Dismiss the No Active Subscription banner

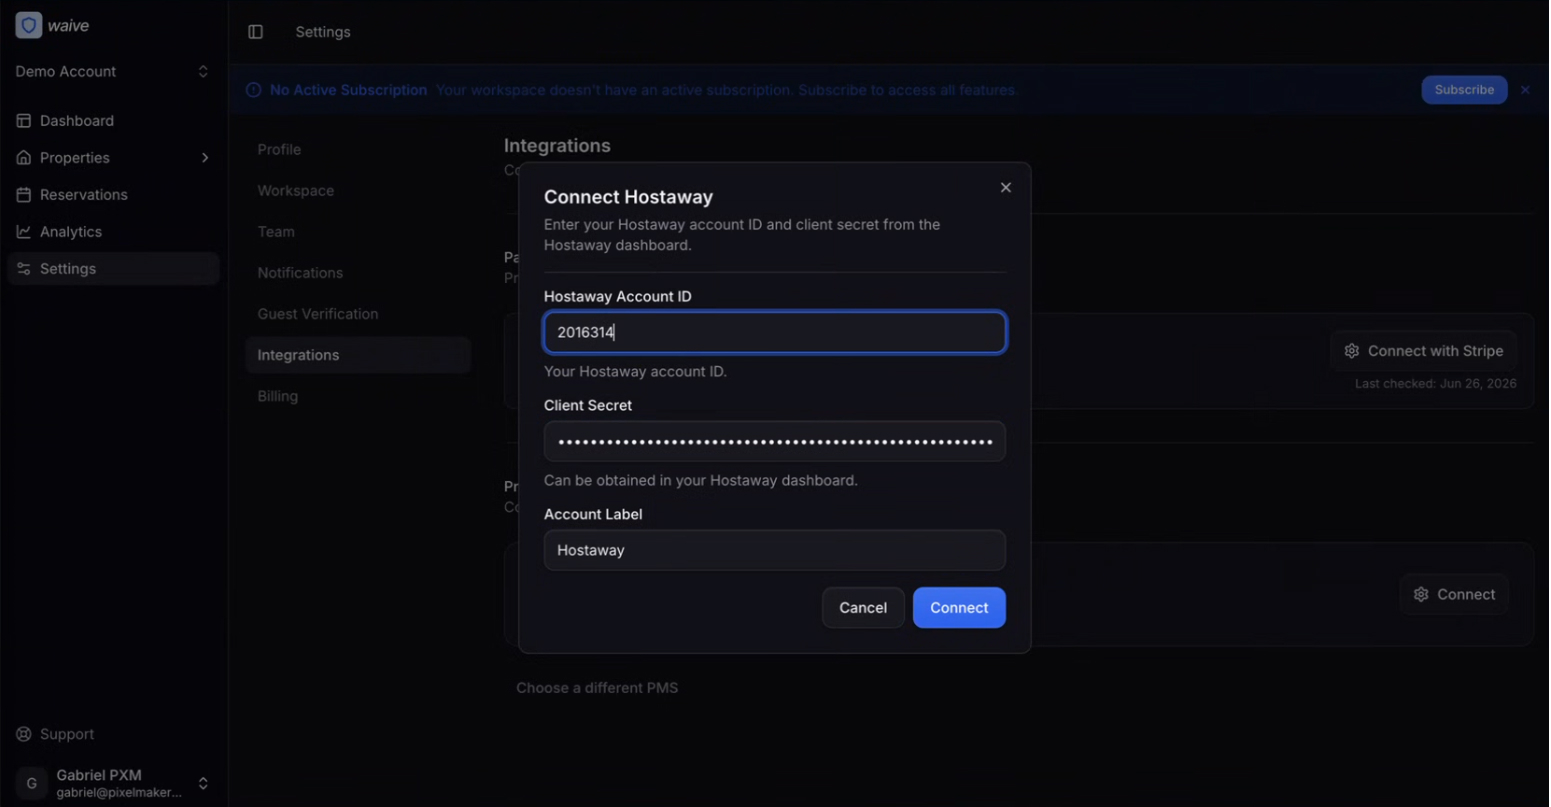pyautogui.click(x=1525, y=90)
